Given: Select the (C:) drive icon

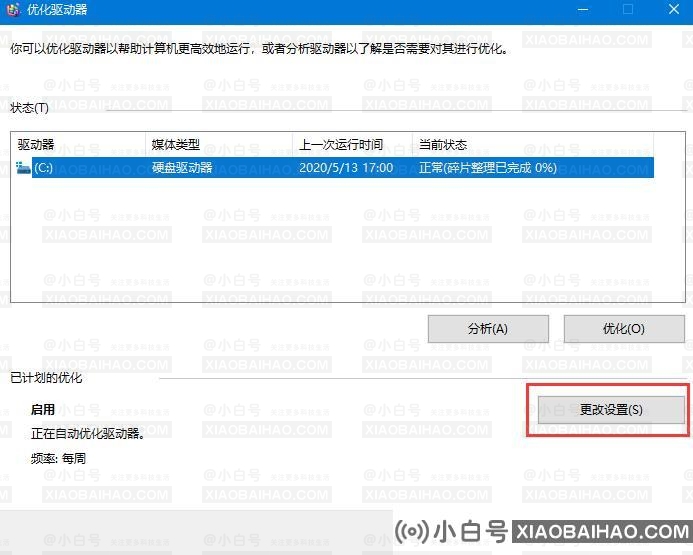Looking at the screenshot, I should point(23,168).
